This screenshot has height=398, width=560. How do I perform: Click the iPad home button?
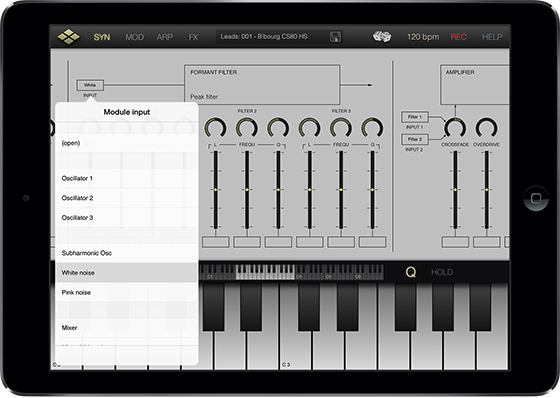tap(536, 198)
